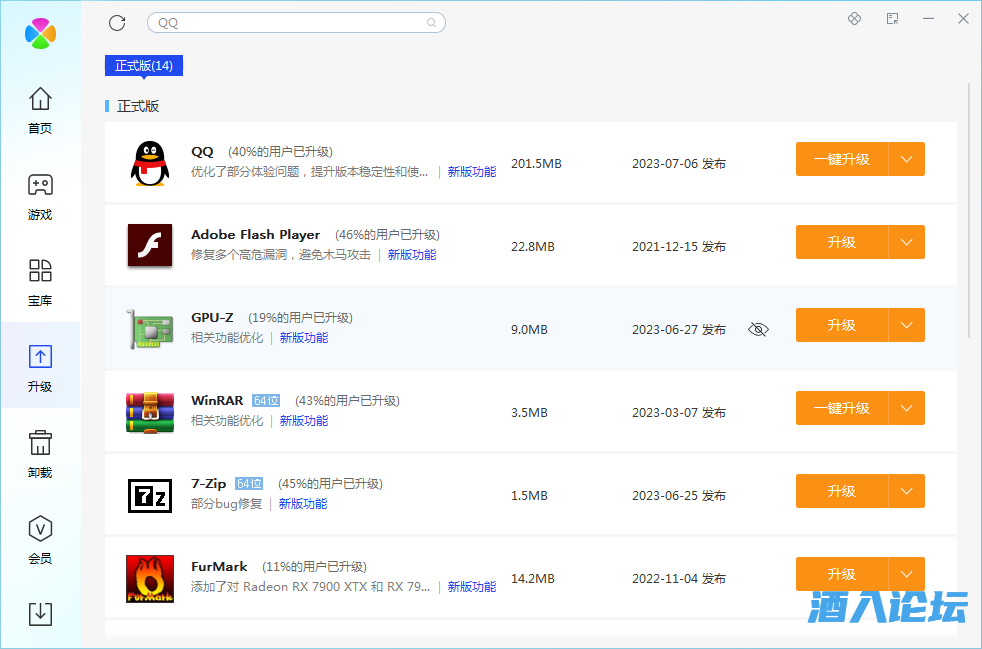This screenshot has width=982, height=649.
Task: Expand dropdown arrow for FurMark upgrade
Action: pos(907,574)
